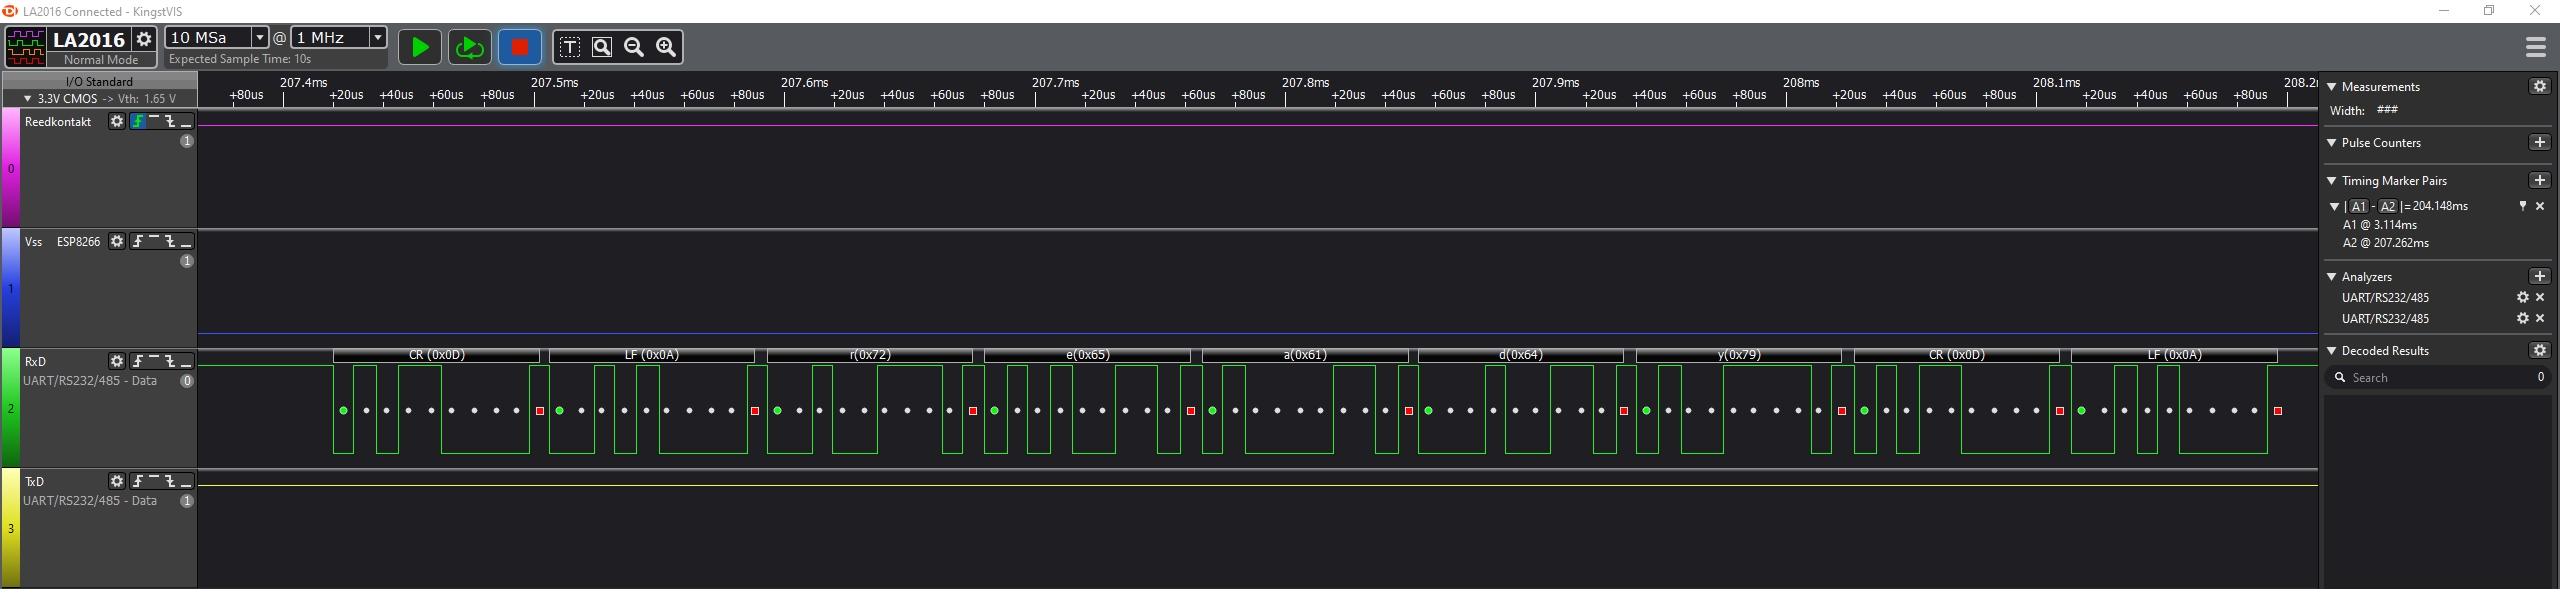Click the A2 @ 207.262ms marker time
The height and width of the screenshot is (589, 2560).
click(2386, 243)
